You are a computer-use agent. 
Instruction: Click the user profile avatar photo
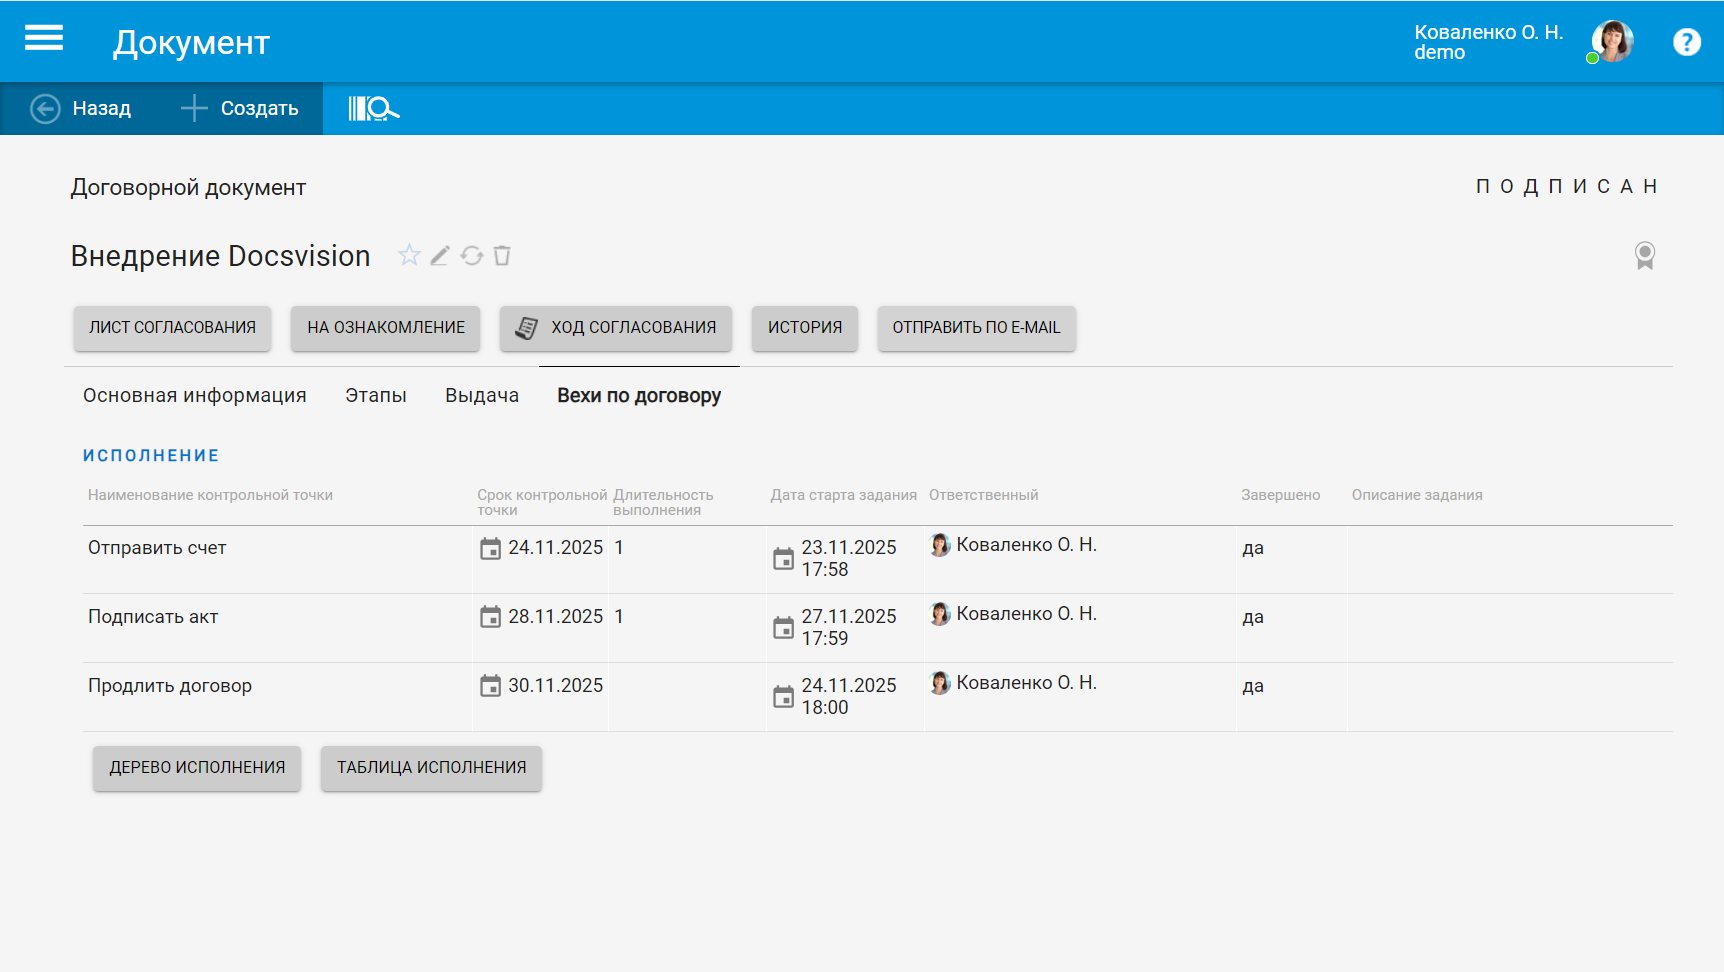pyautogui.click(x=1612, y=42)
